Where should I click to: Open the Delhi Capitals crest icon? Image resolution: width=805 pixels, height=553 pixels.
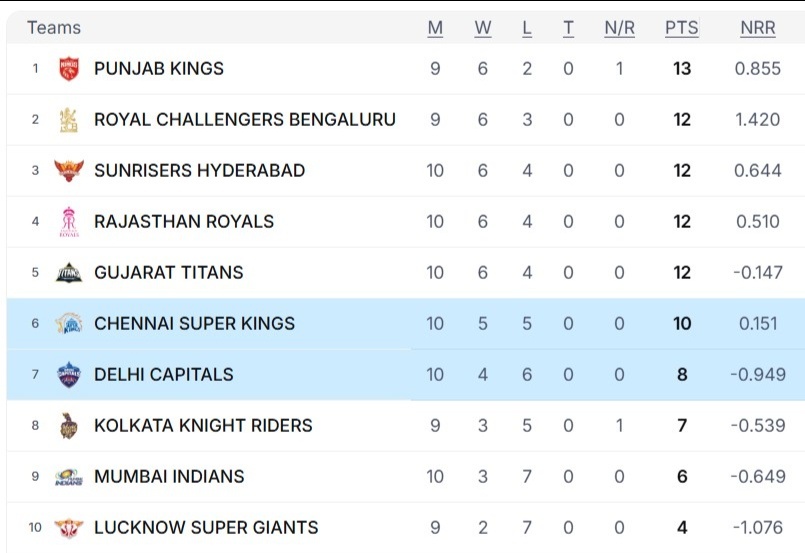coord(69,374)
